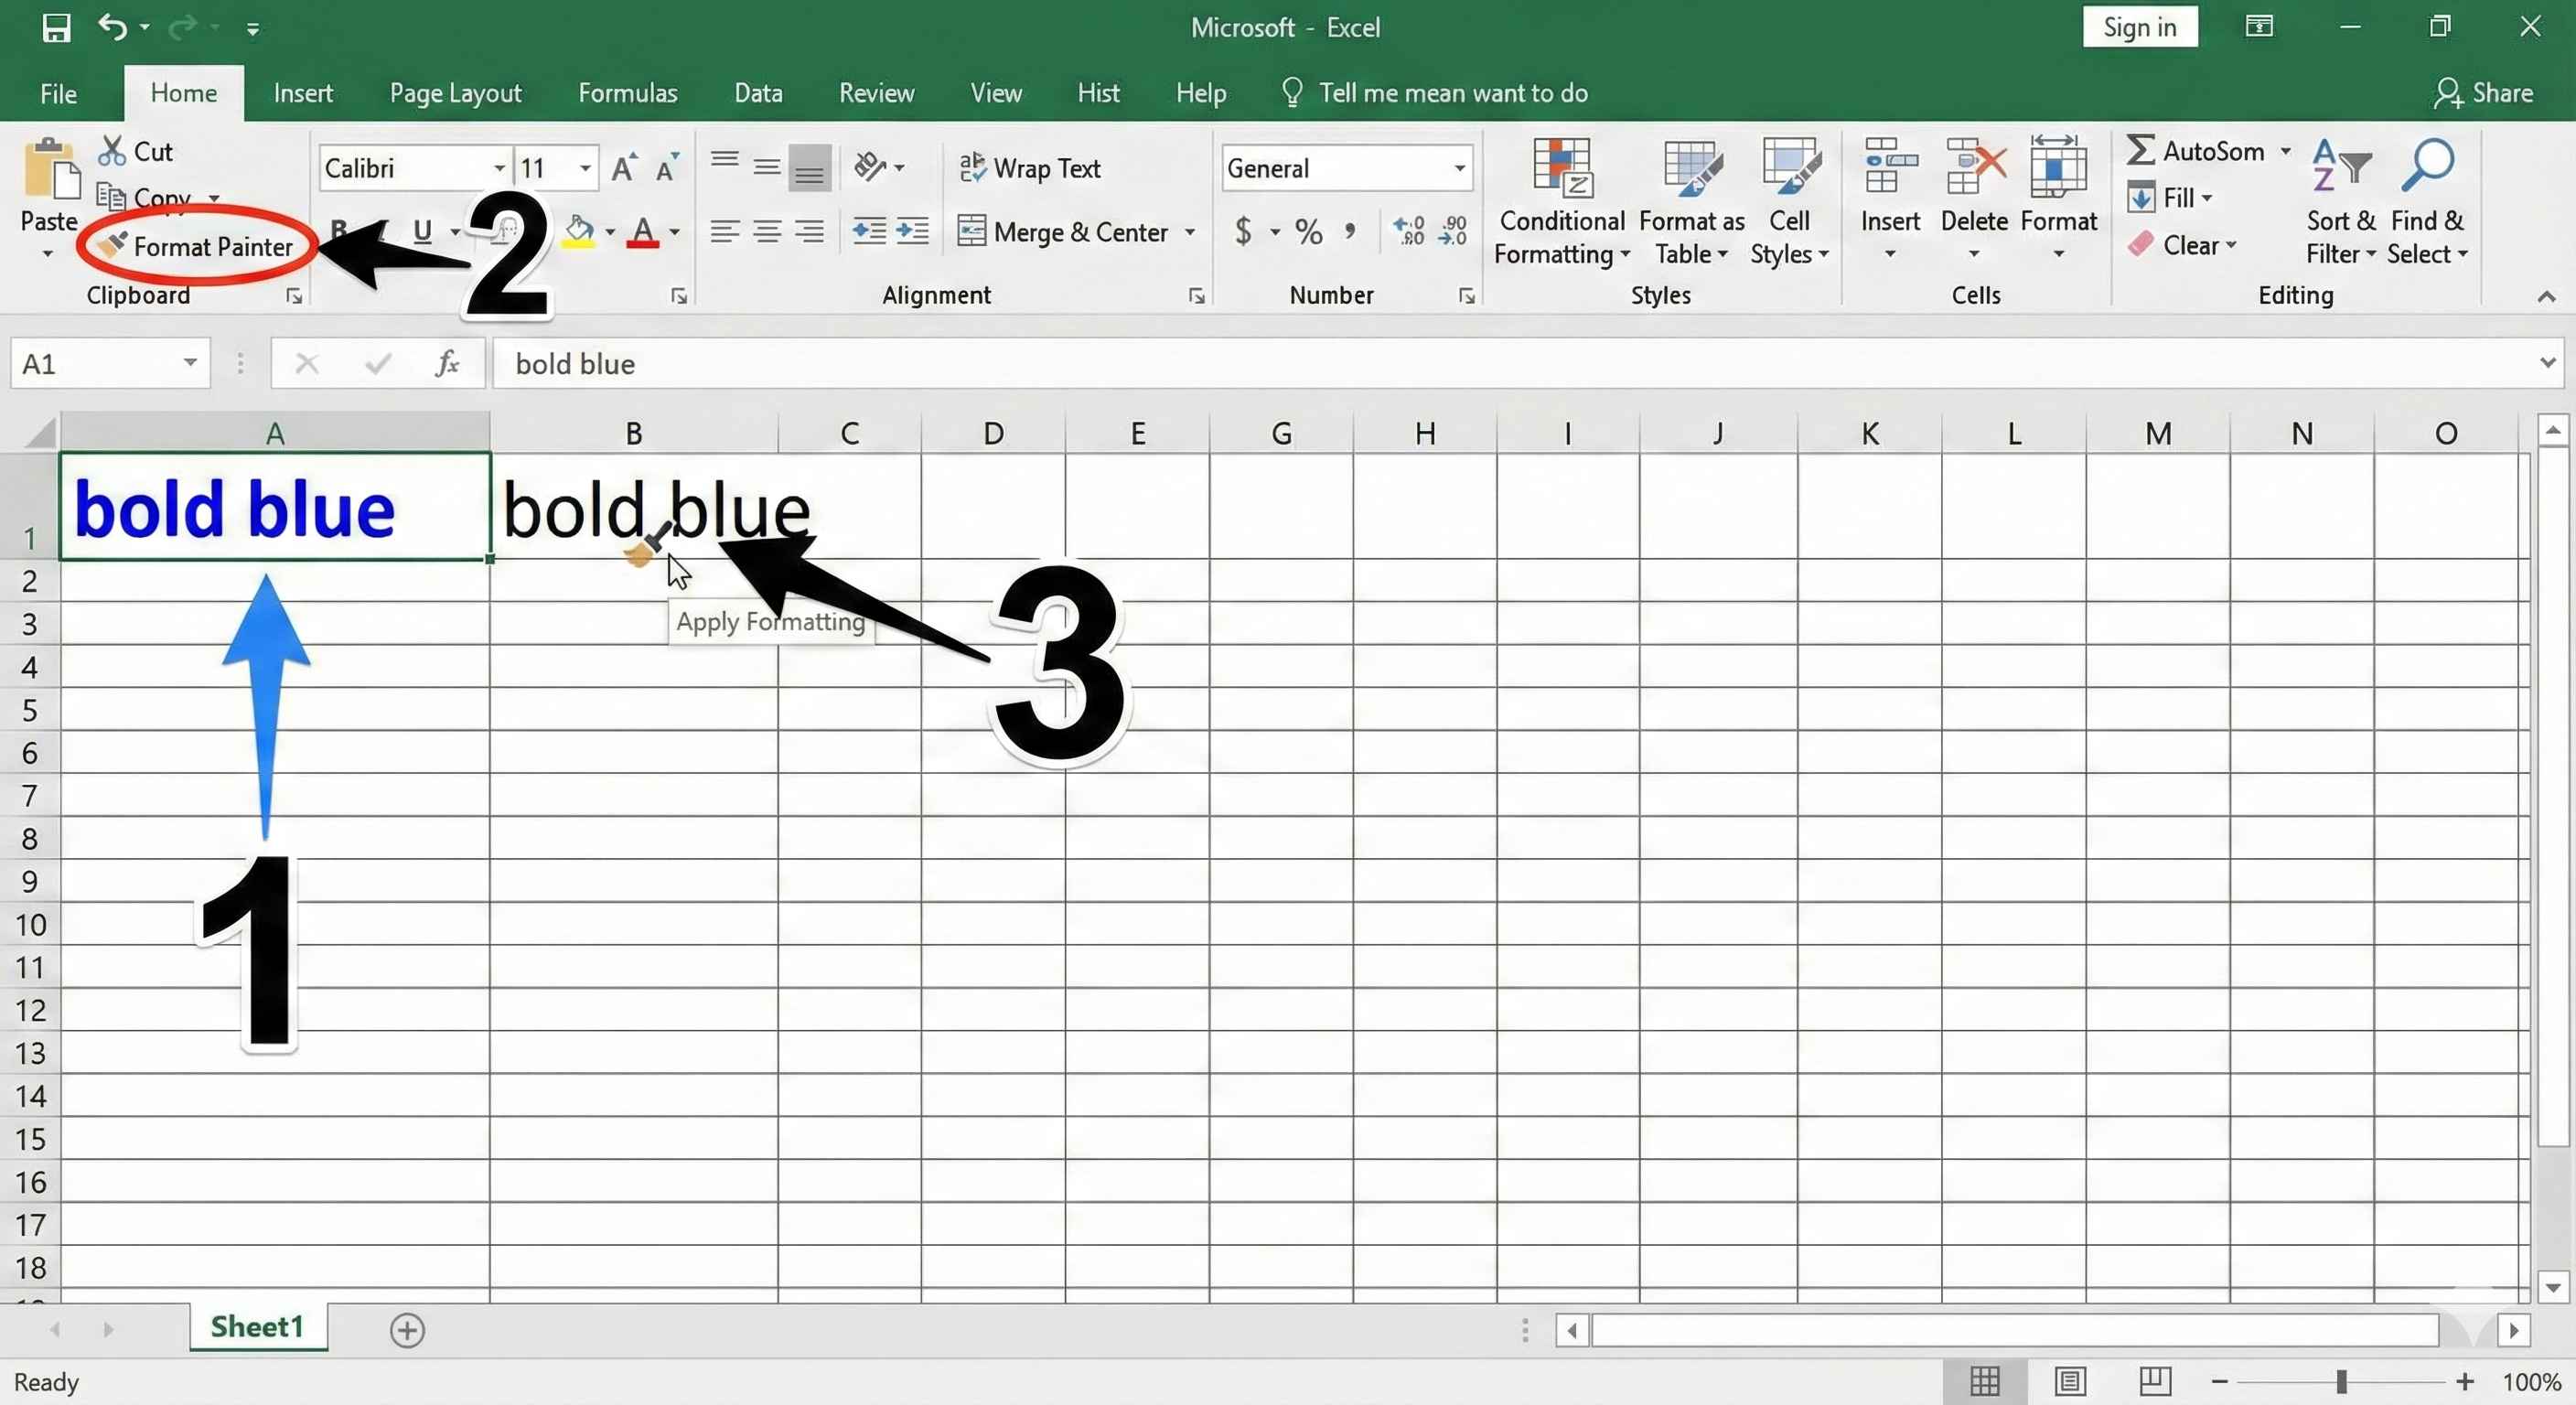This screenshot has width=2576, height=1405.
Task: Click the Share button
Action: pos(2483,93)
